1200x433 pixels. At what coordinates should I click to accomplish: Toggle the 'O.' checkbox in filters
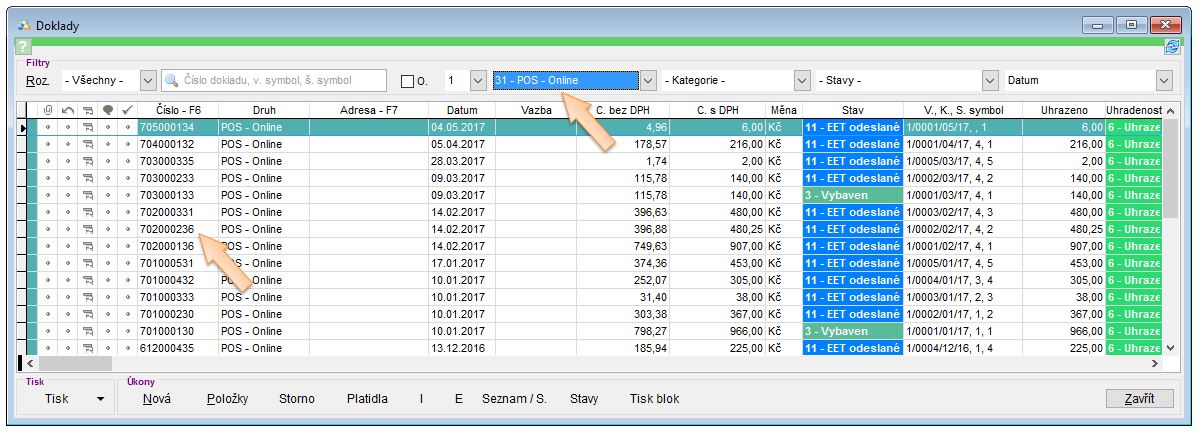[x=407, y=81]
